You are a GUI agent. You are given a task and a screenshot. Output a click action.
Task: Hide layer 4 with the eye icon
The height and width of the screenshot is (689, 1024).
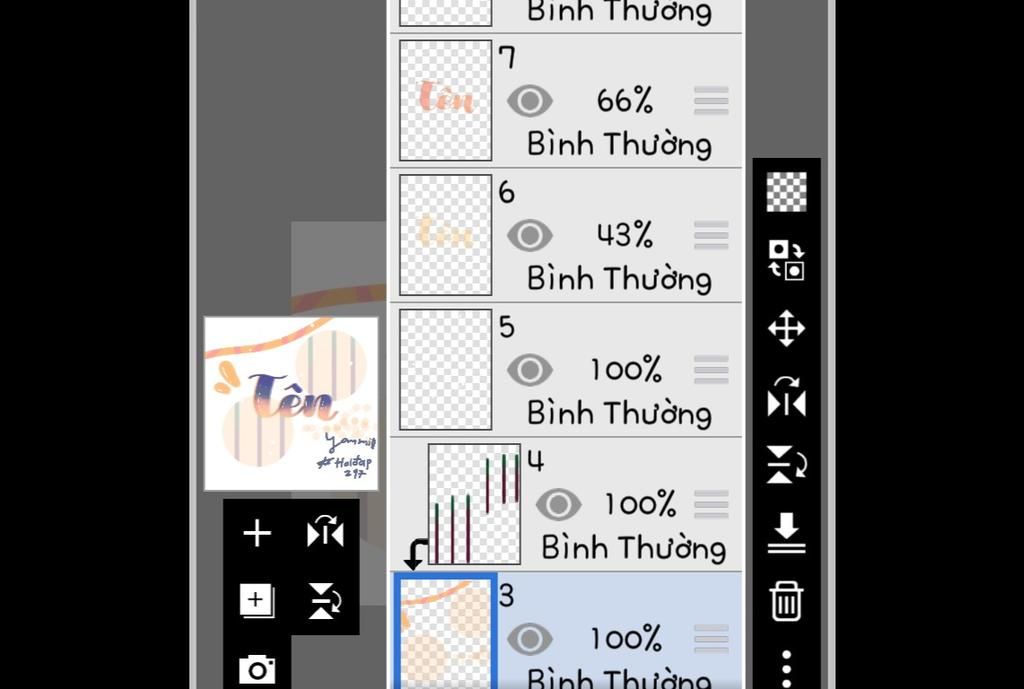pyautogui.click(x=558, y=505)
